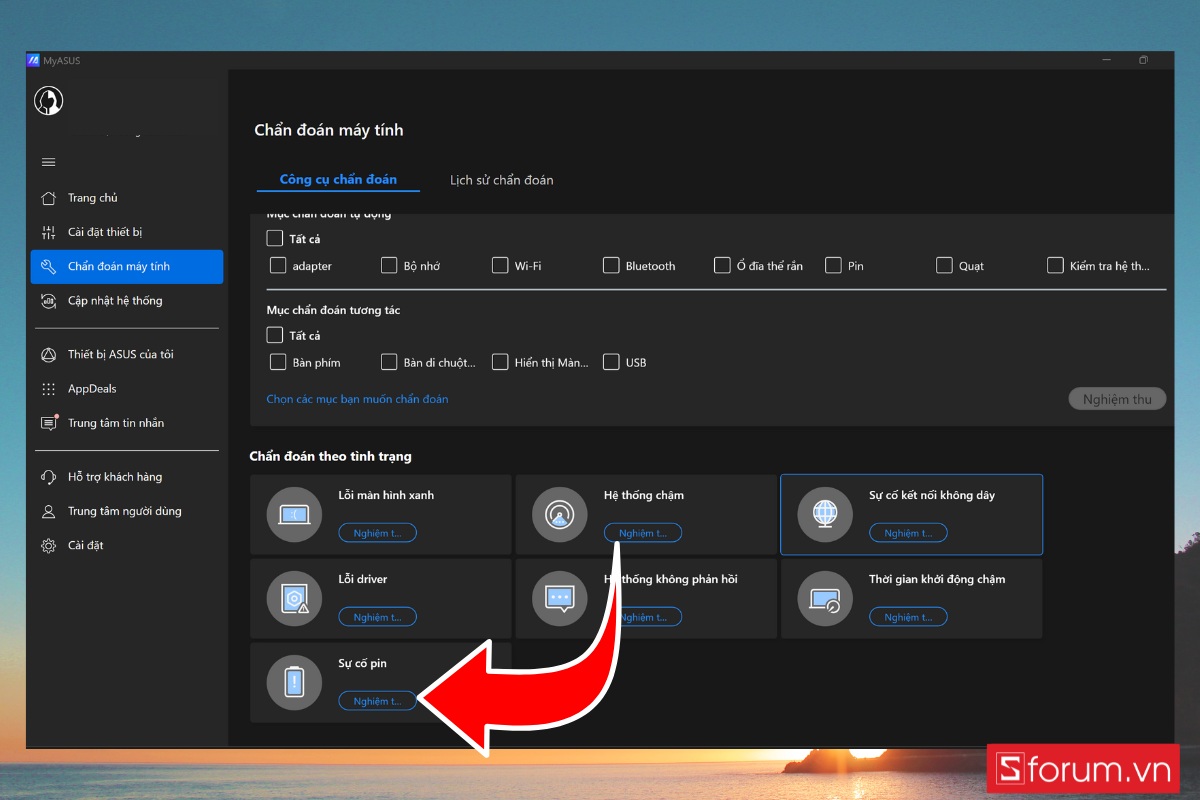This screenshot has width=1200, height=800.
Task: Run test for Lỗi màn hình xanh
Action: pos(377,533)
